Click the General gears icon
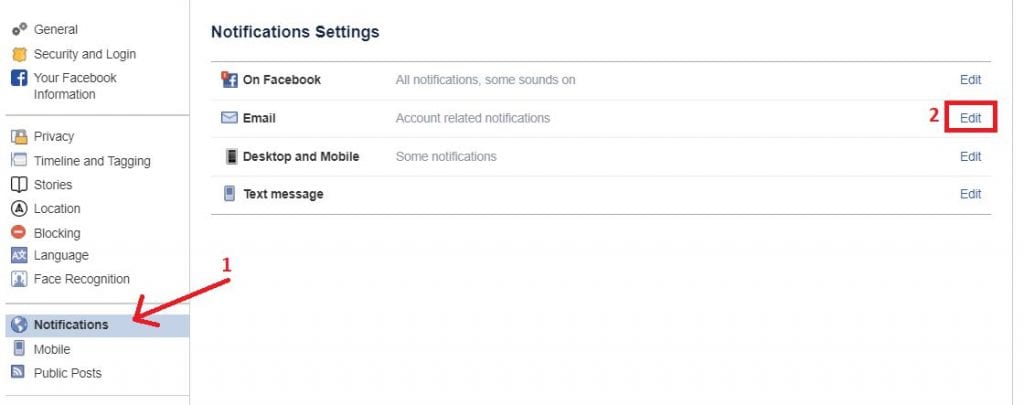 click(18, 30)
